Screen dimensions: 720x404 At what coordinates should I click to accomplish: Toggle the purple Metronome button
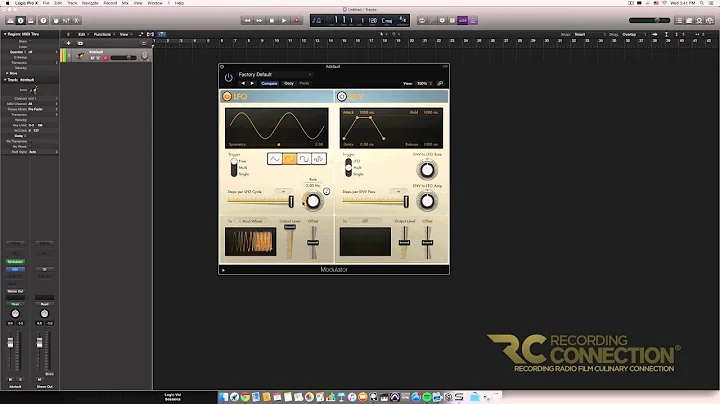click(473, 20)
